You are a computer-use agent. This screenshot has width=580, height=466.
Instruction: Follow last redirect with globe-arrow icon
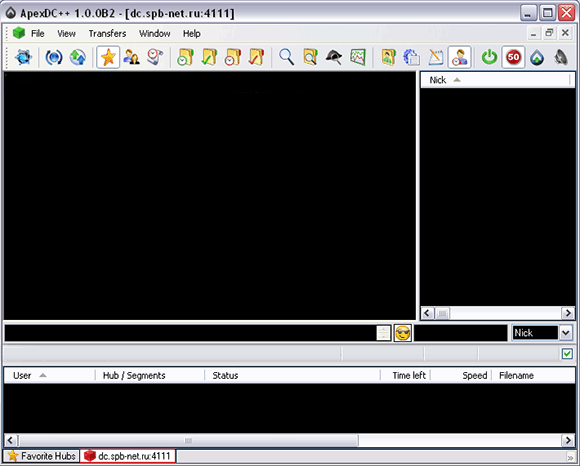78,57
